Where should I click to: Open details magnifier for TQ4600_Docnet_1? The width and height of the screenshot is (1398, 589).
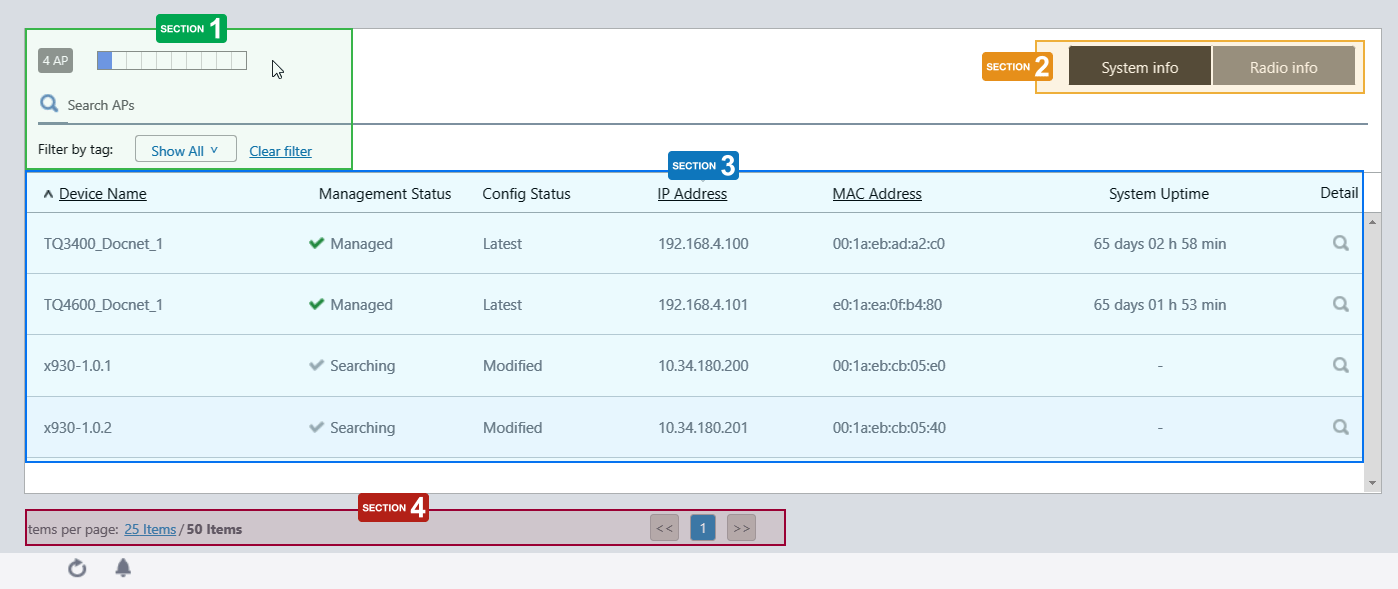tap(1340, 304)
